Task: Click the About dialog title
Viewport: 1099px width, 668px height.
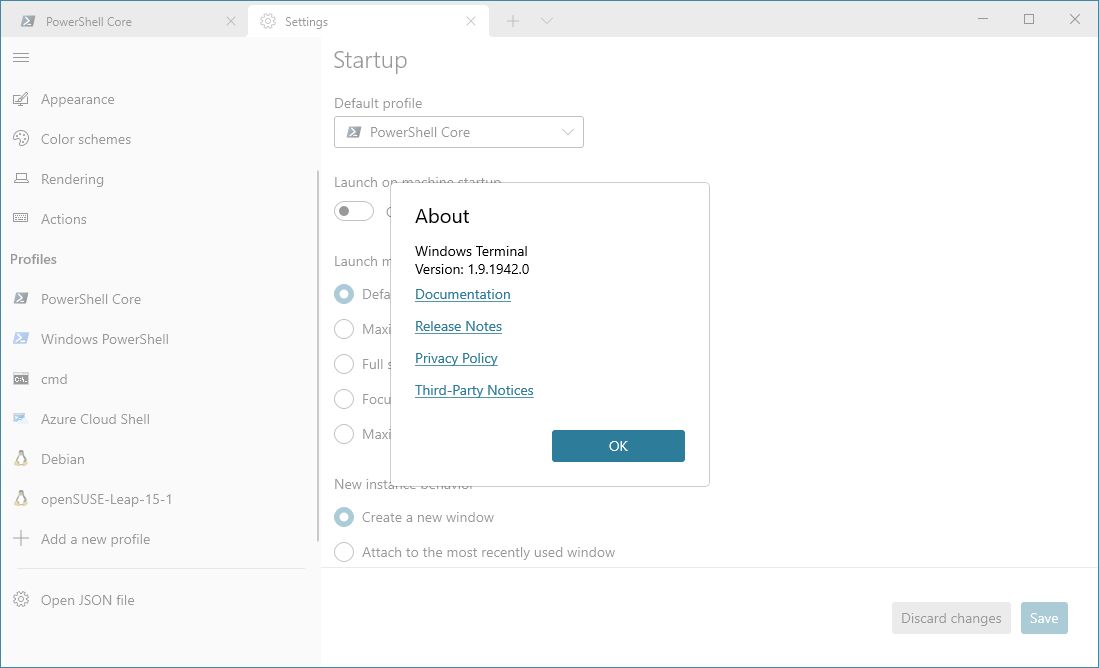Action: coord(442,216)
